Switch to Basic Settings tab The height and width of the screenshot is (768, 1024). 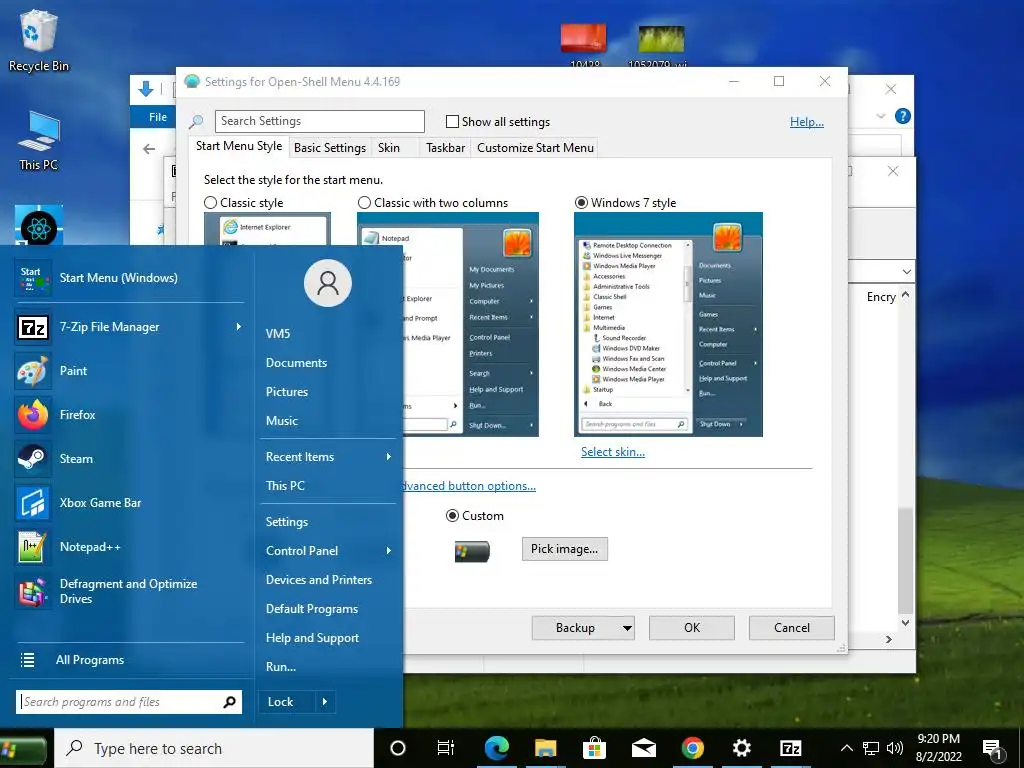(x=330, y=148)
